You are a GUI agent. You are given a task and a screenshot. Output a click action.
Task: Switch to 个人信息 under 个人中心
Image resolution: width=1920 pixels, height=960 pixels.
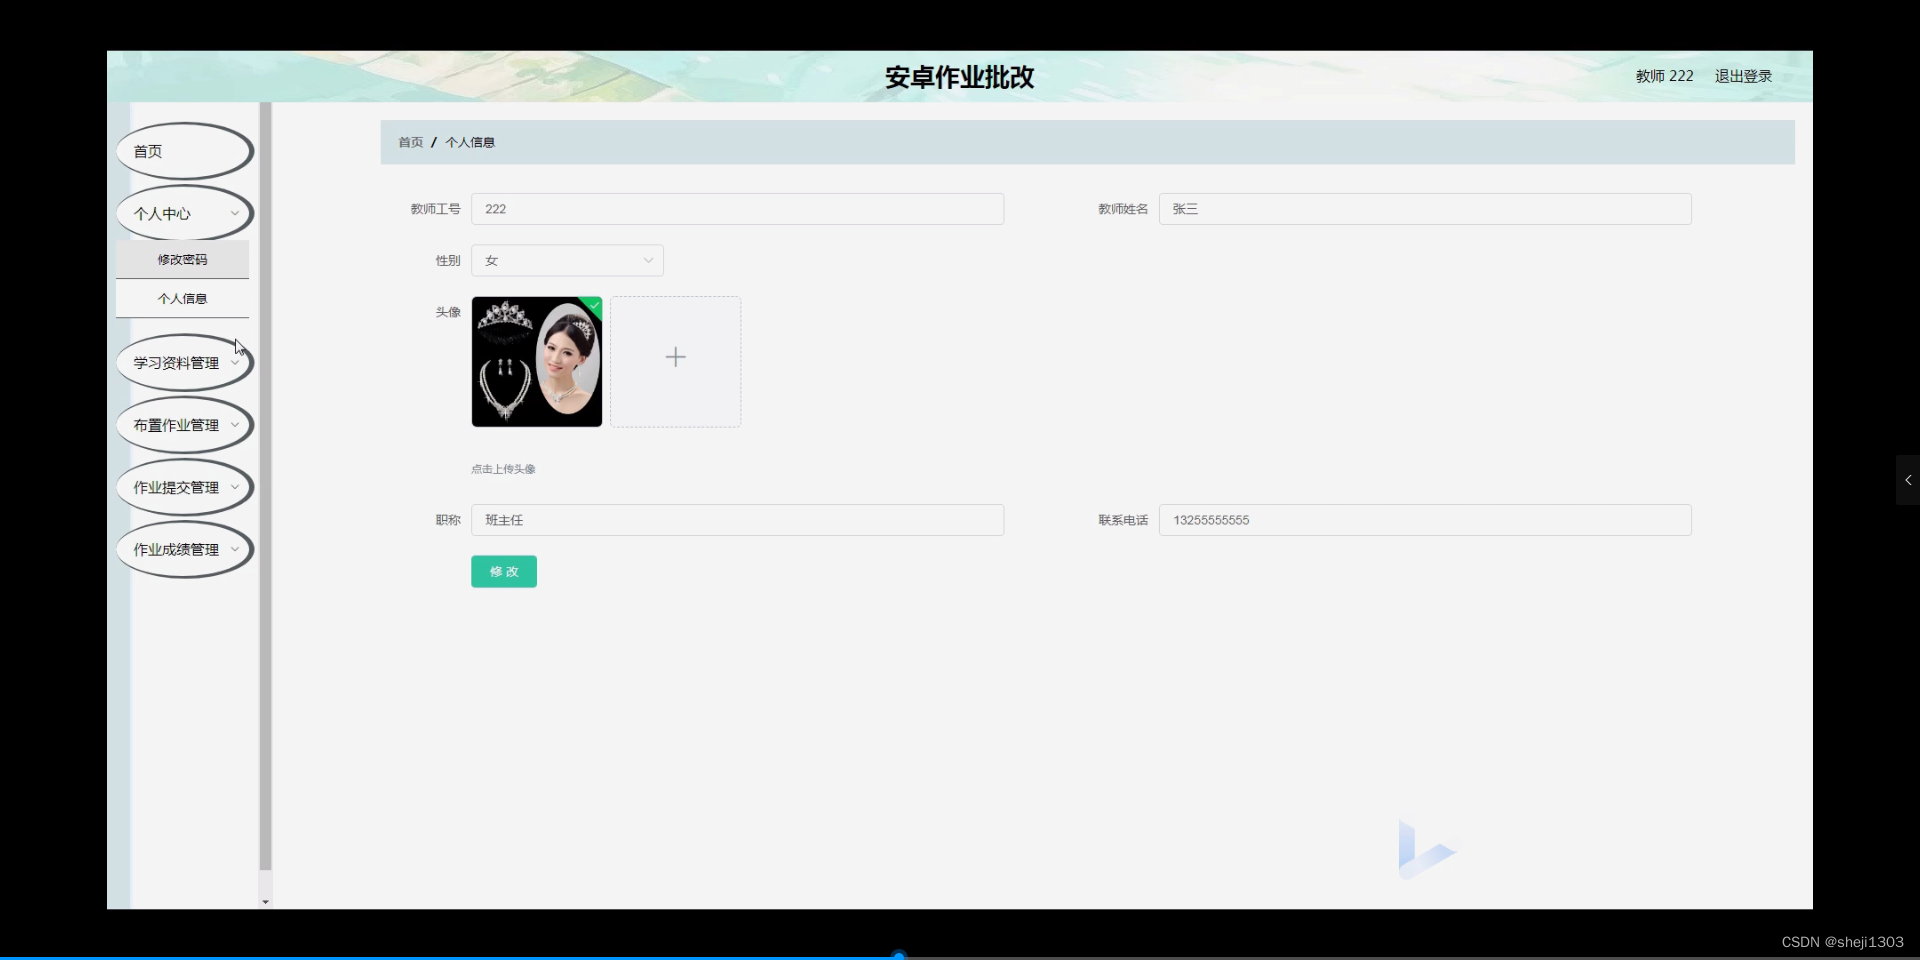pyautogui.click(x=183, y=297)
